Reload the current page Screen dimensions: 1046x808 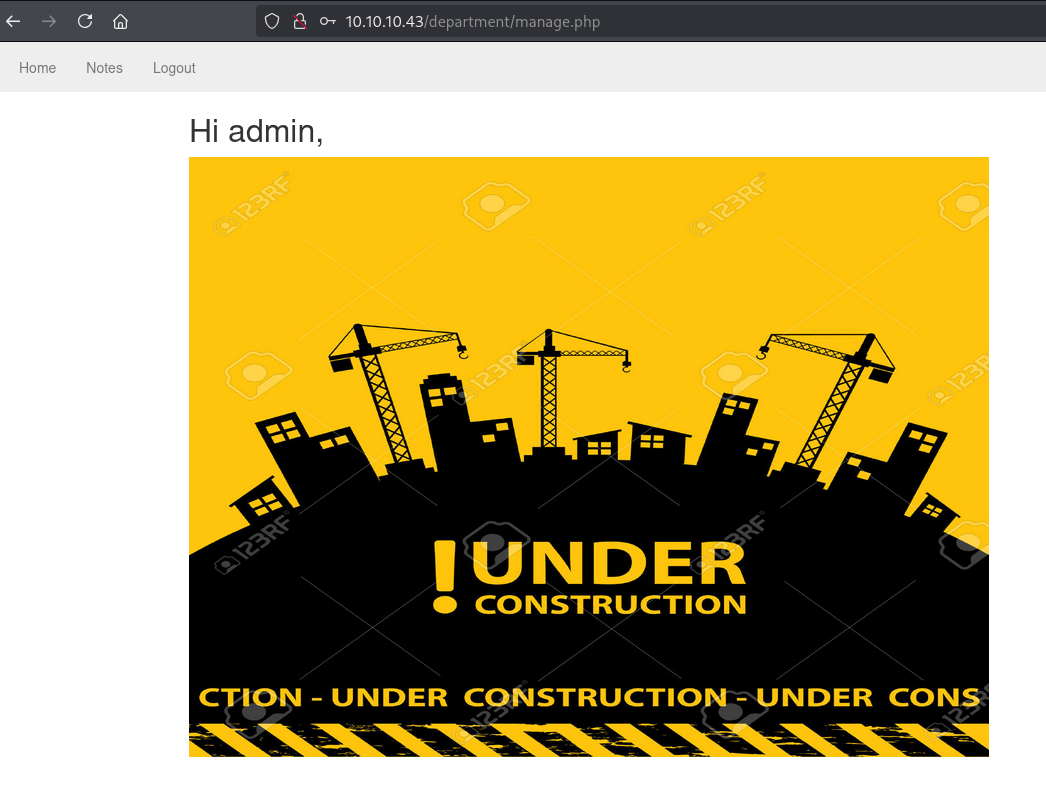(85, 21)
